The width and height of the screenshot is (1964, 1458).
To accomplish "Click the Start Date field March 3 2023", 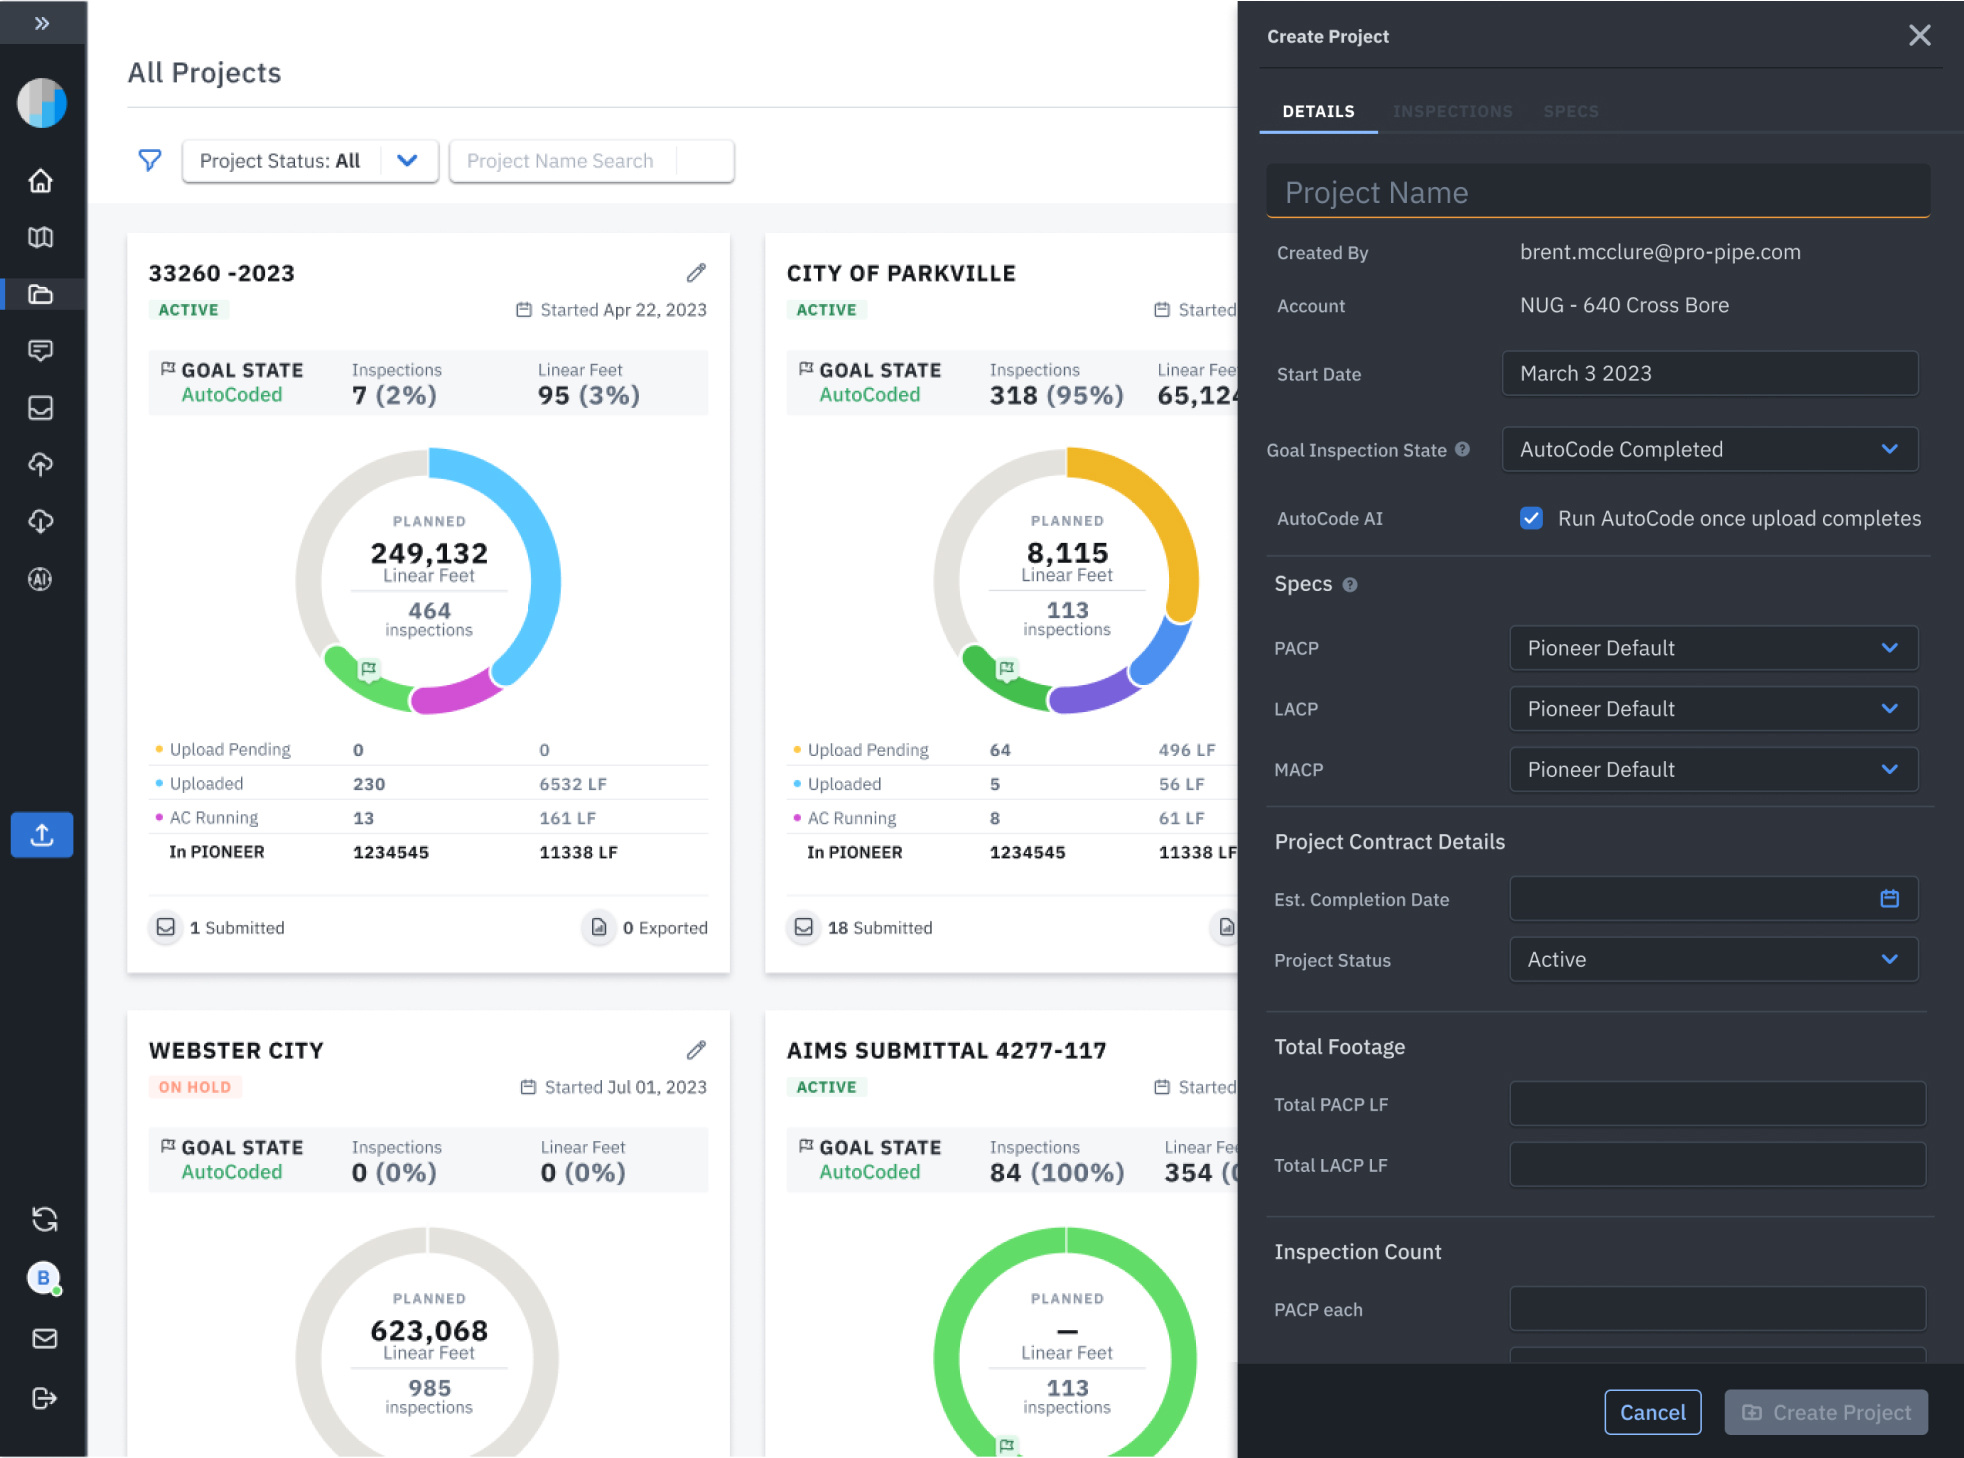I will (1710, 373).
